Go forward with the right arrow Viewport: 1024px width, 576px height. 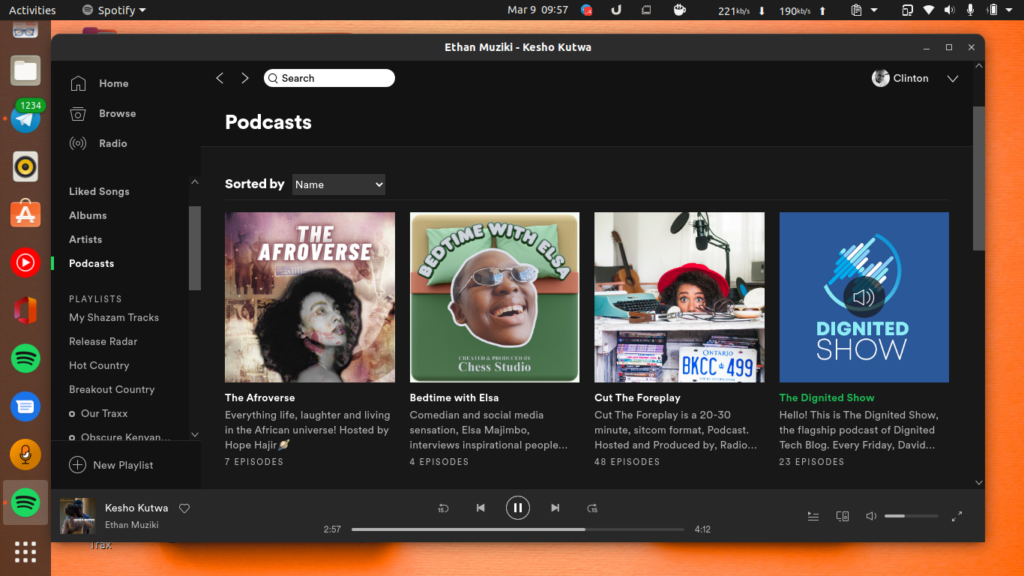tap(245, 78)
